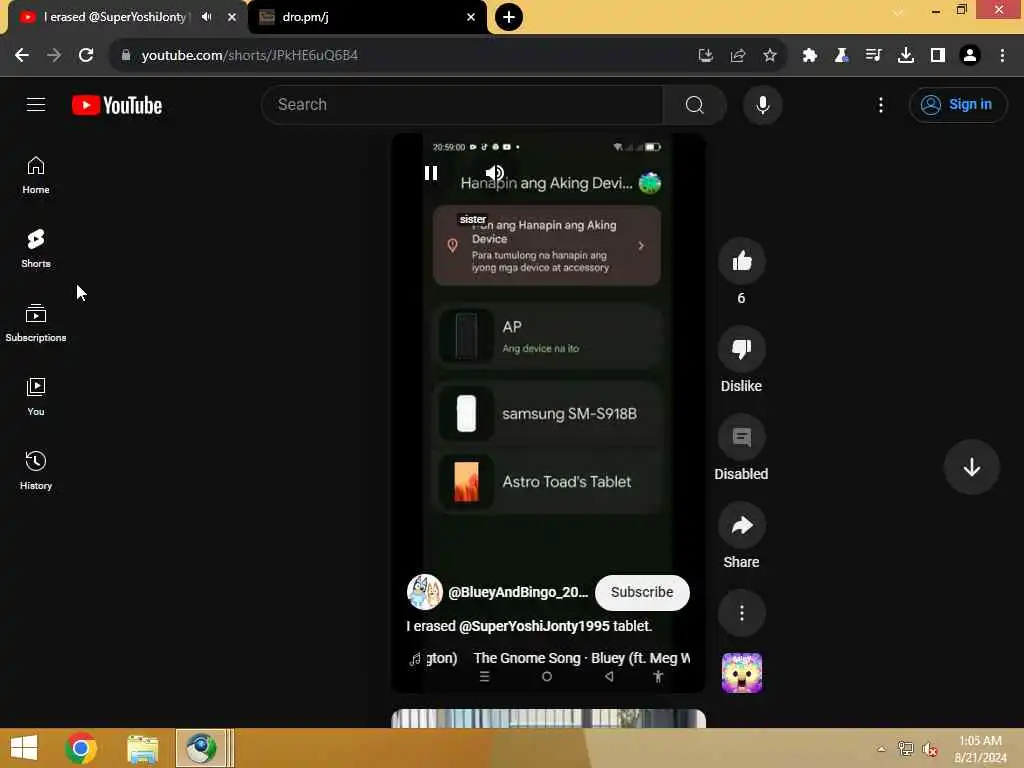Go back in the browser
The height and width of the screenshot is (768, 1024).
pos(22,55)
